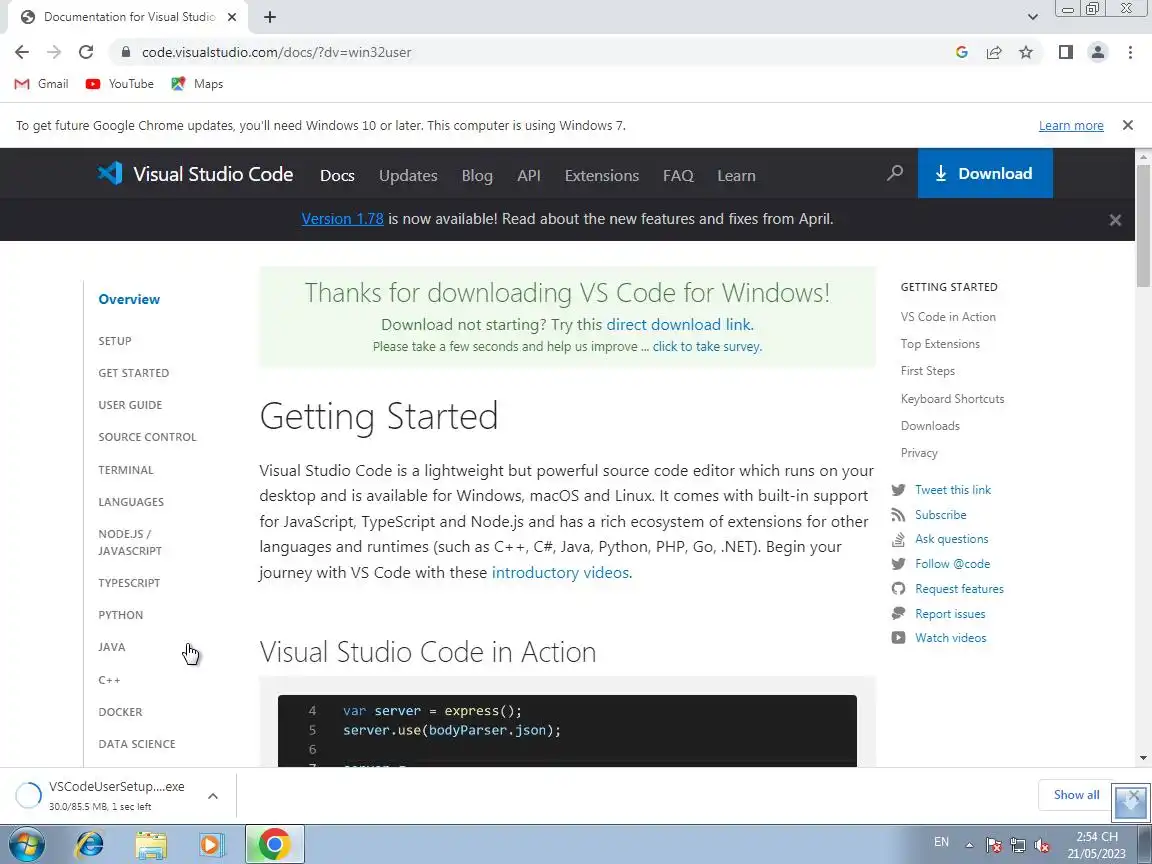This screenshot has width=1152, height=864.
Task: Open the Docs navigation item
Action: coord(337,176)
